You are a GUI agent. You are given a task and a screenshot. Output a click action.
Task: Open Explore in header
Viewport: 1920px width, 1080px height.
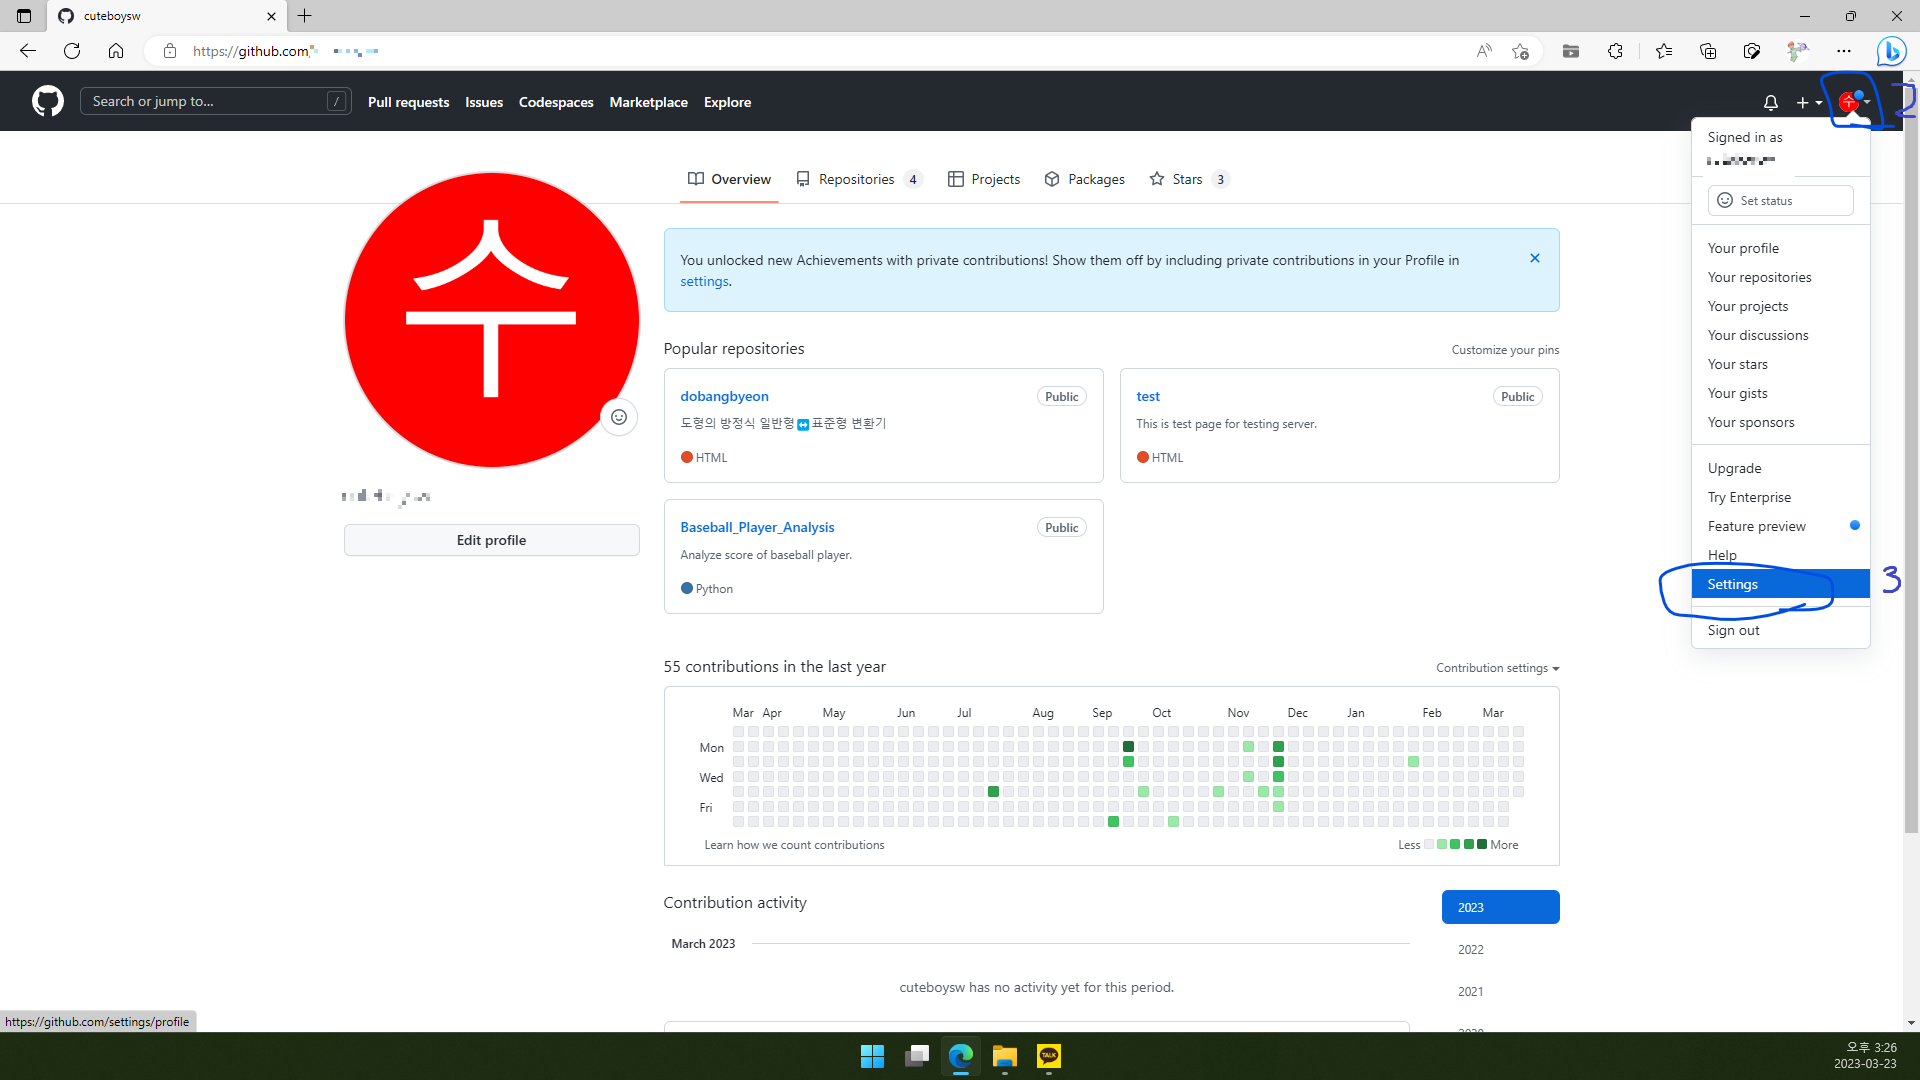[x=727, y=102]
